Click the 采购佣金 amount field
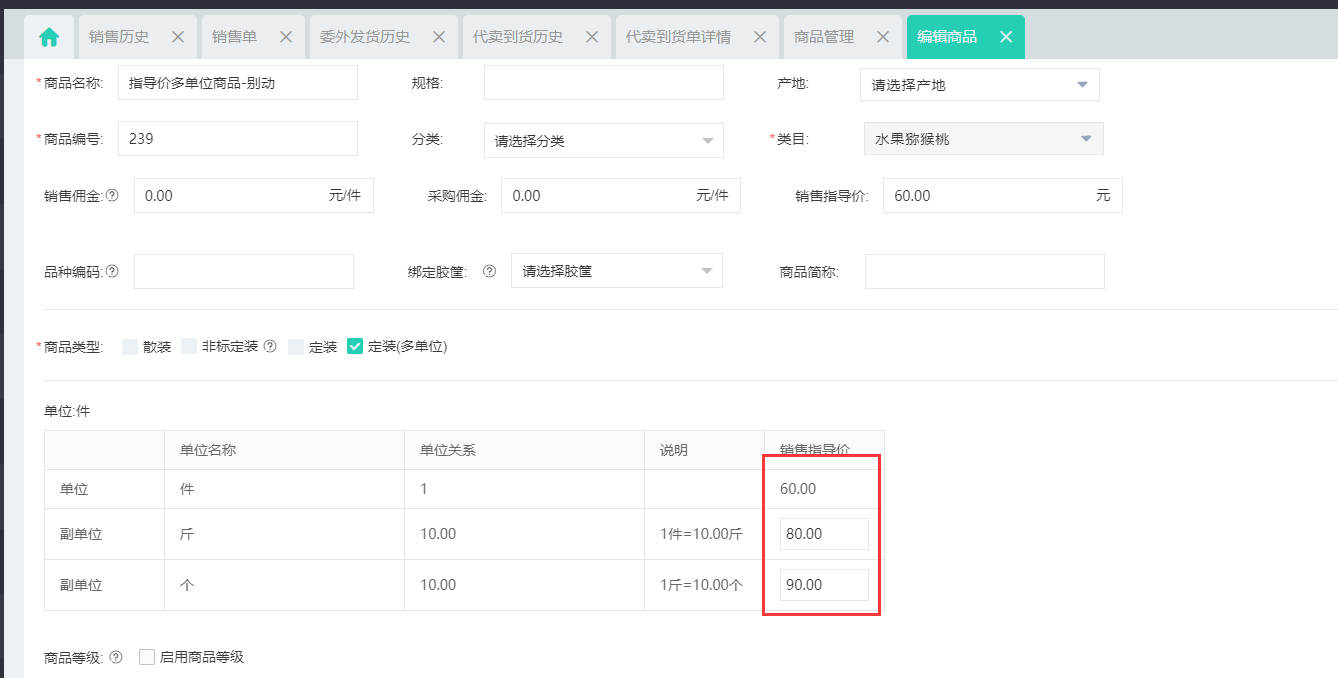1338x678 pixels. coord(621,196)
